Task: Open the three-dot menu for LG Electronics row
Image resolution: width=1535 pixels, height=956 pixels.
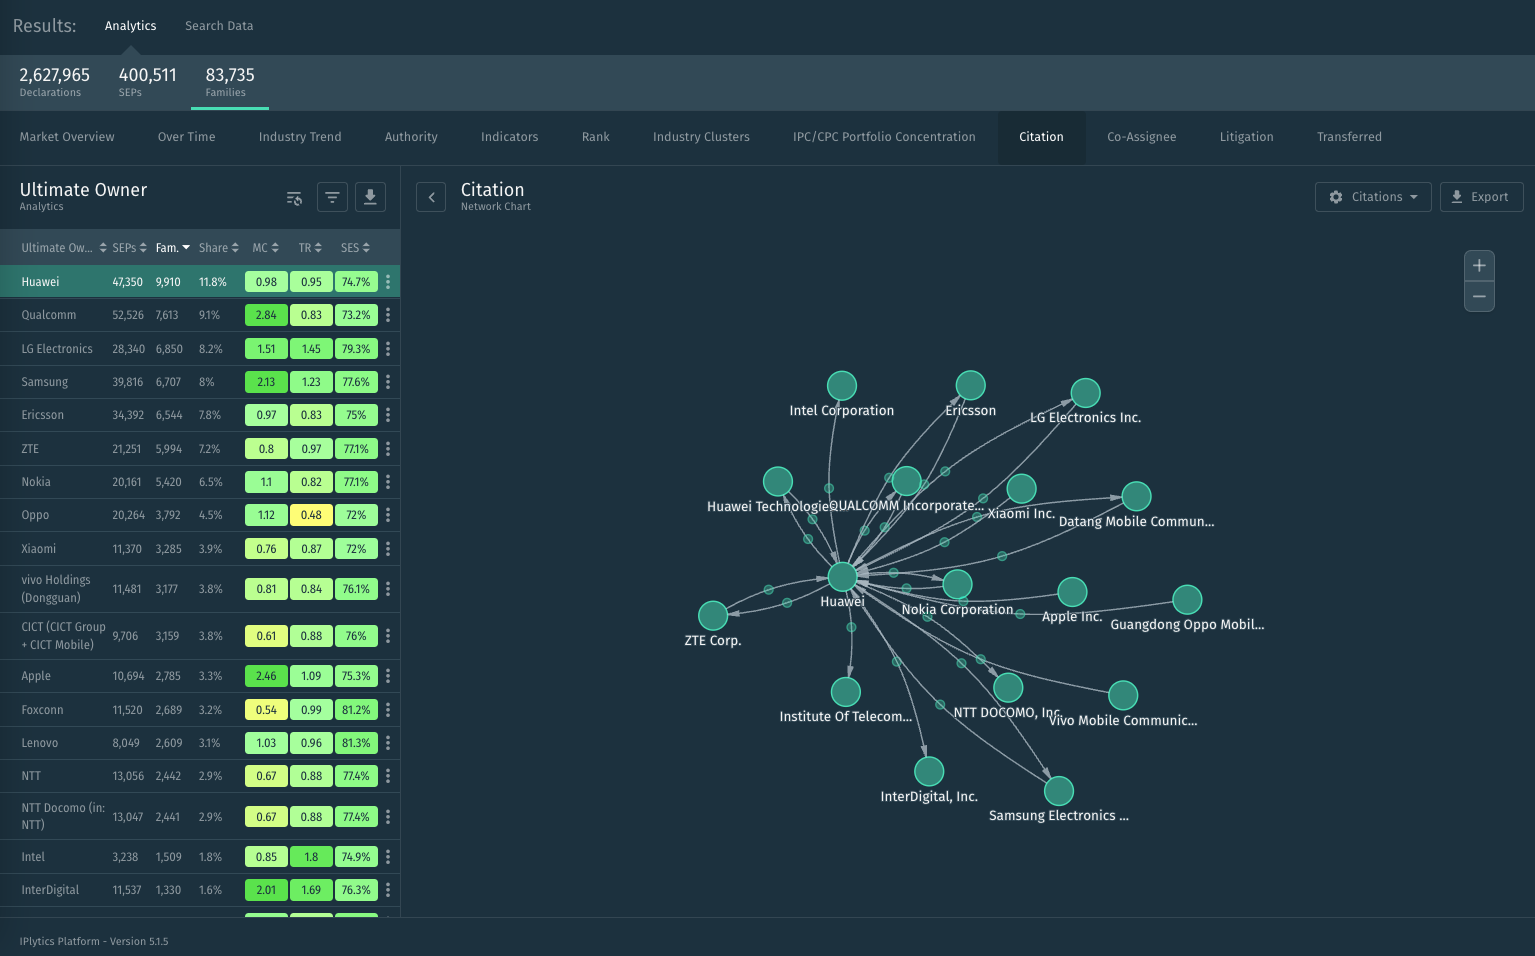Action: click(x=388, y=349)
